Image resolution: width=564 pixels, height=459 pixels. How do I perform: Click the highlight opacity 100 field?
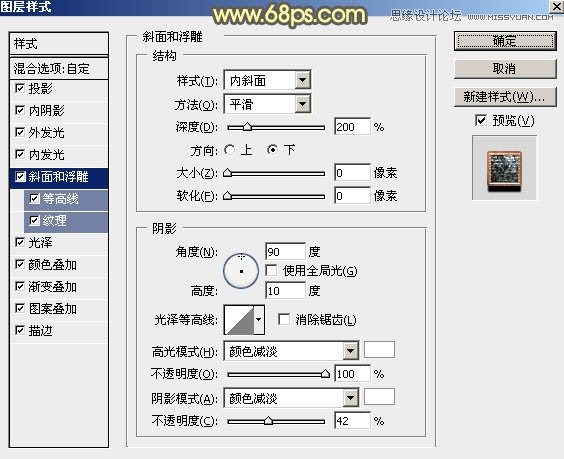(352, 374)
